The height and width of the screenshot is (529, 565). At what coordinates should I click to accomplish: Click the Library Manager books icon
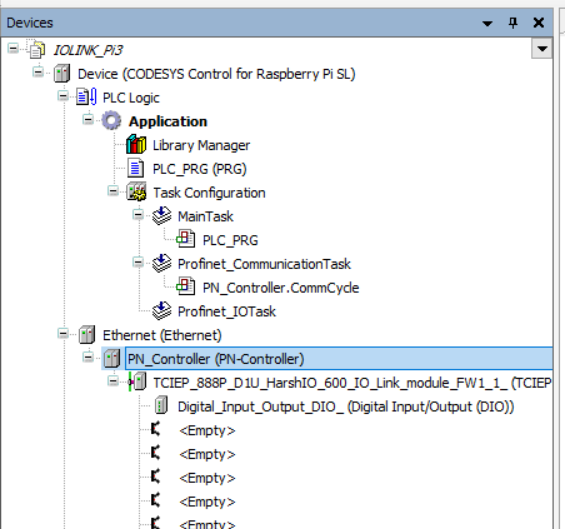click(x=136, y=145)
